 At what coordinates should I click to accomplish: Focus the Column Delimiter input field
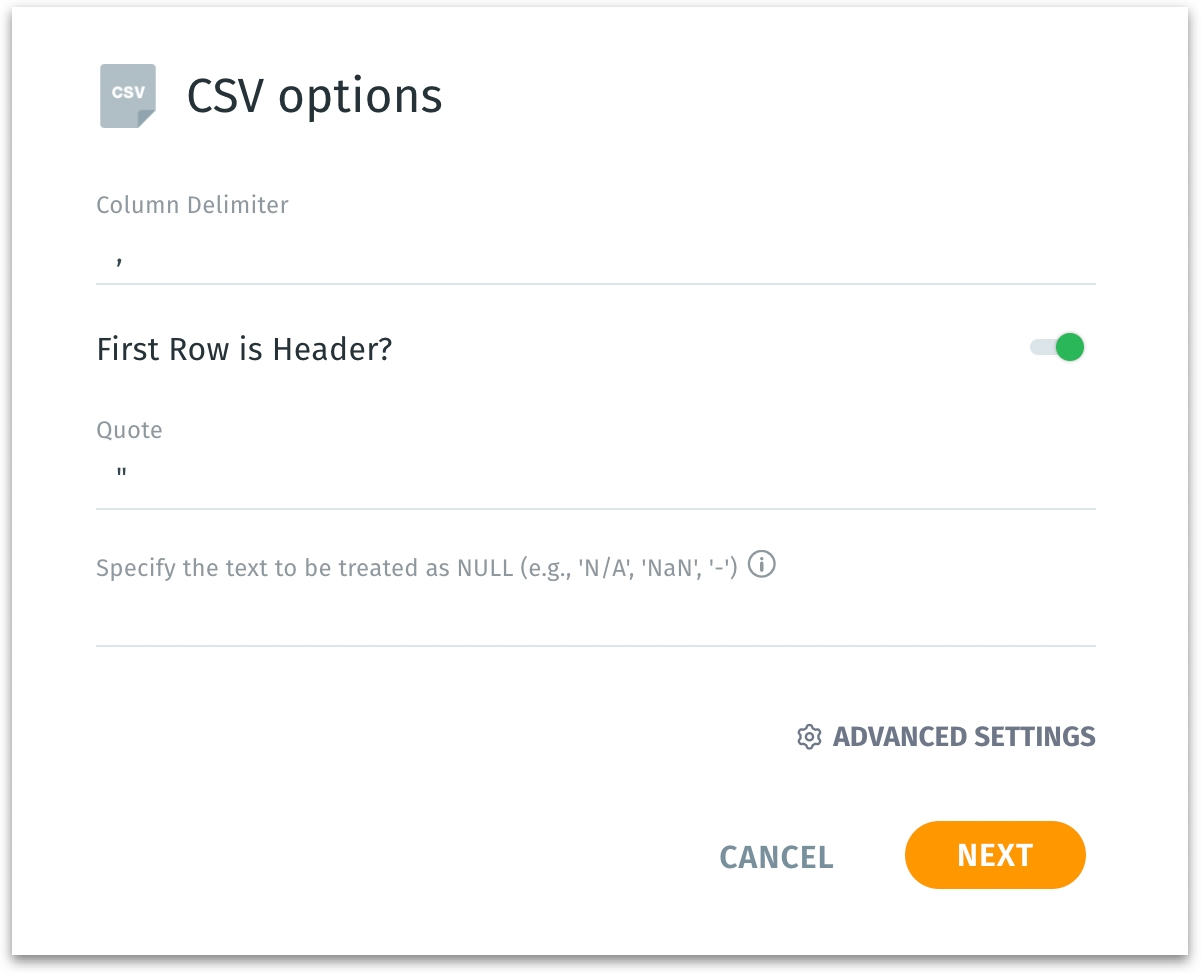tap(596, 259)
